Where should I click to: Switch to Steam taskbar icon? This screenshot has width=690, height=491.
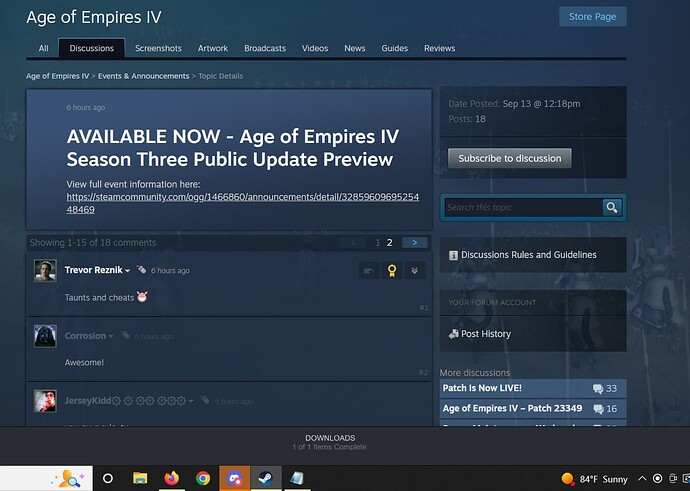pos(266,478)
